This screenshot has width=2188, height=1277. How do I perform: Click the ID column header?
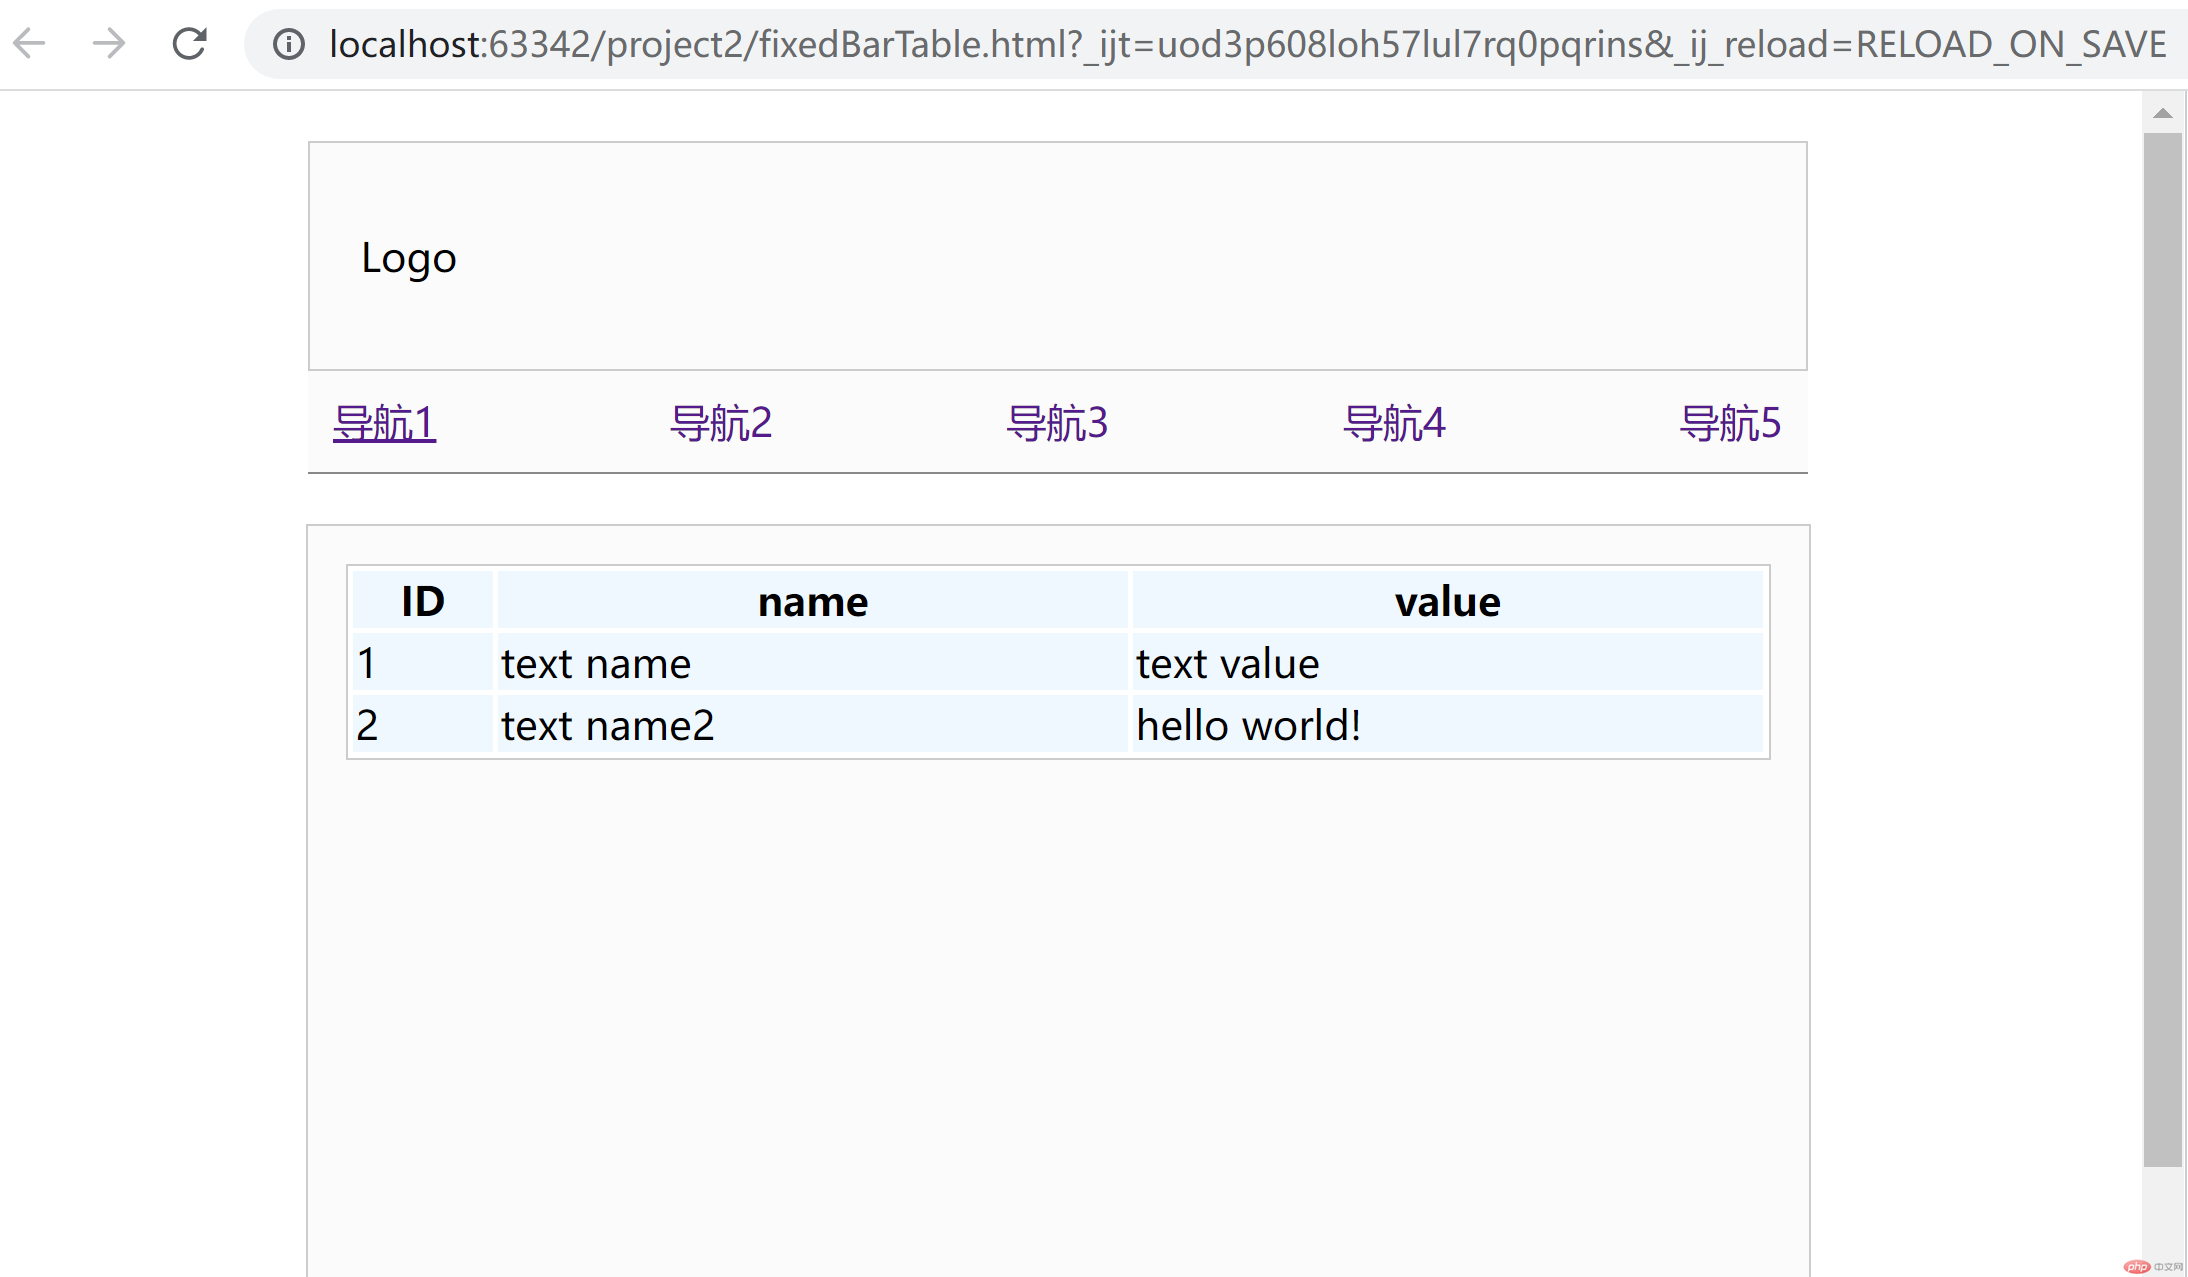coord(423,601)
